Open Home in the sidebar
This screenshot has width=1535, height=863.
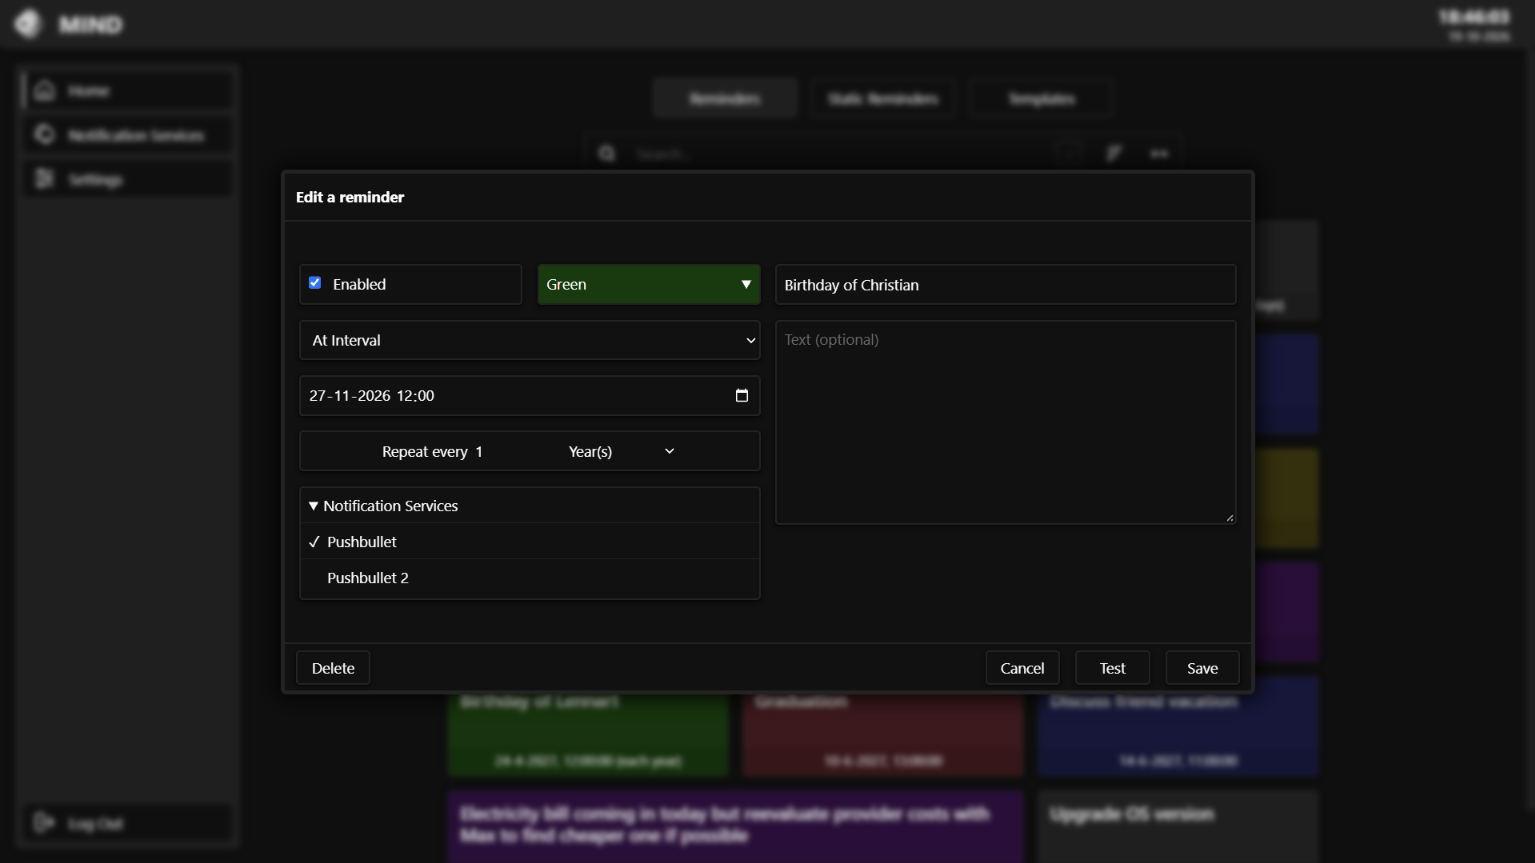click(128, 91)
